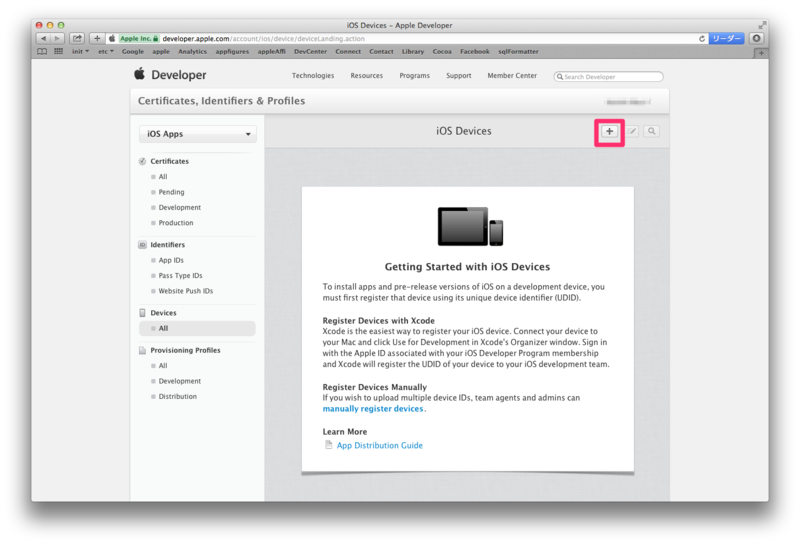Open the Facebook bookmark

point(474,52)
